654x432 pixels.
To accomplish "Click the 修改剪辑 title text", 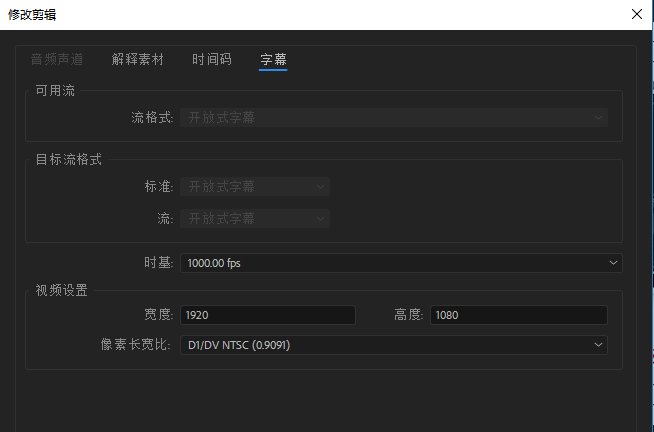I will (x=32, y=15).
